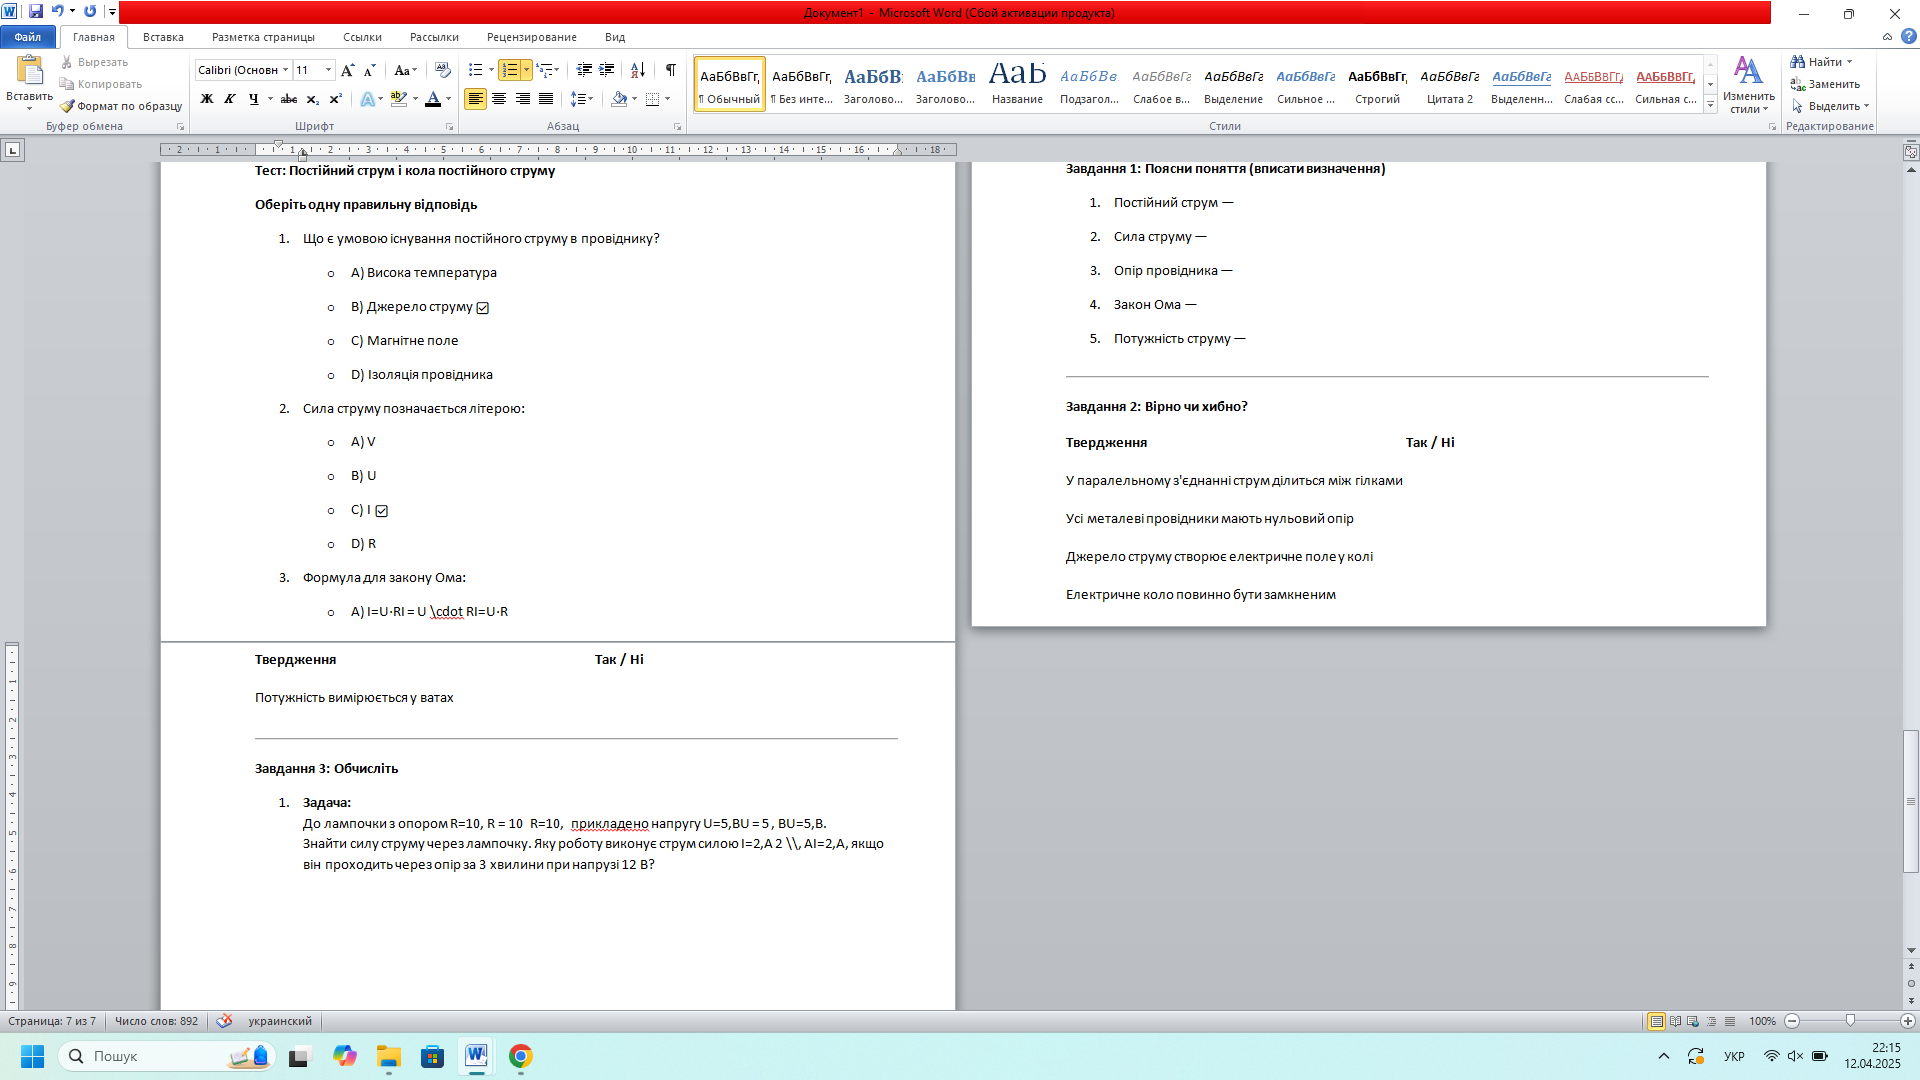Click the Формат по образцу button

[121, 106]
